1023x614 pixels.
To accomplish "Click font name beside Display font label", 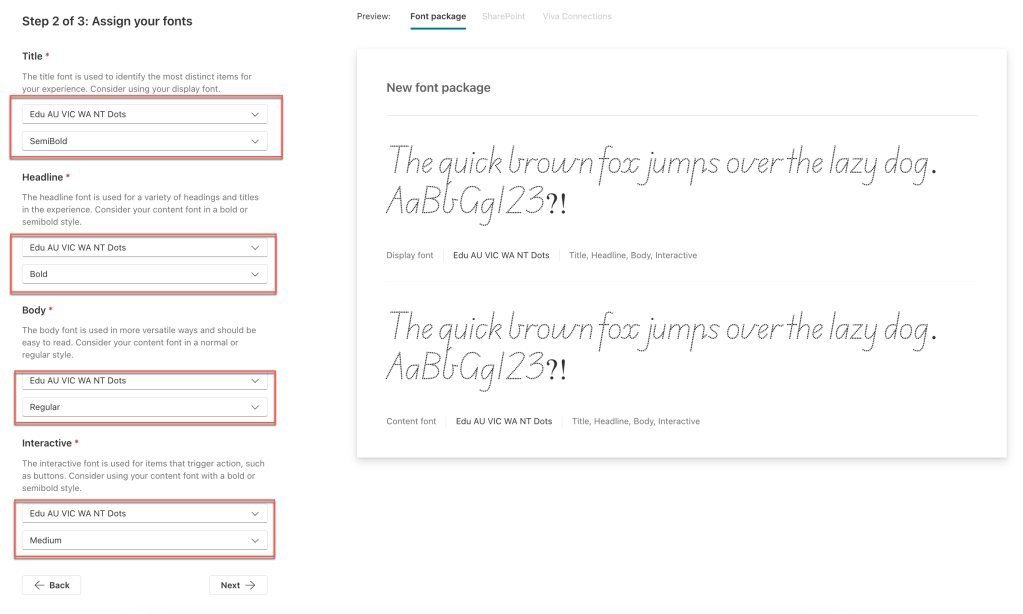I will coord(501,256).
